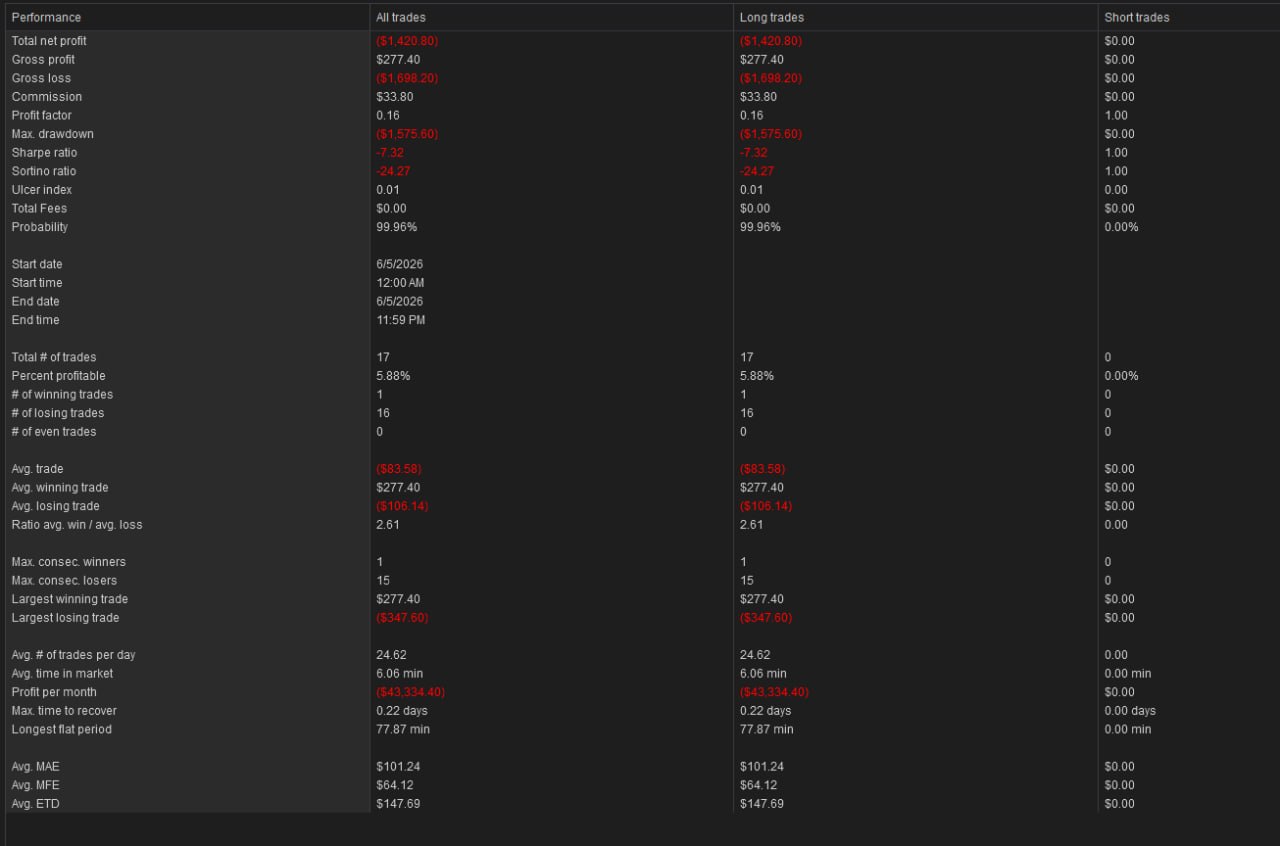1280x846 pixels.
Task: Select the 'Gross loss' row label
Action: 41,78
